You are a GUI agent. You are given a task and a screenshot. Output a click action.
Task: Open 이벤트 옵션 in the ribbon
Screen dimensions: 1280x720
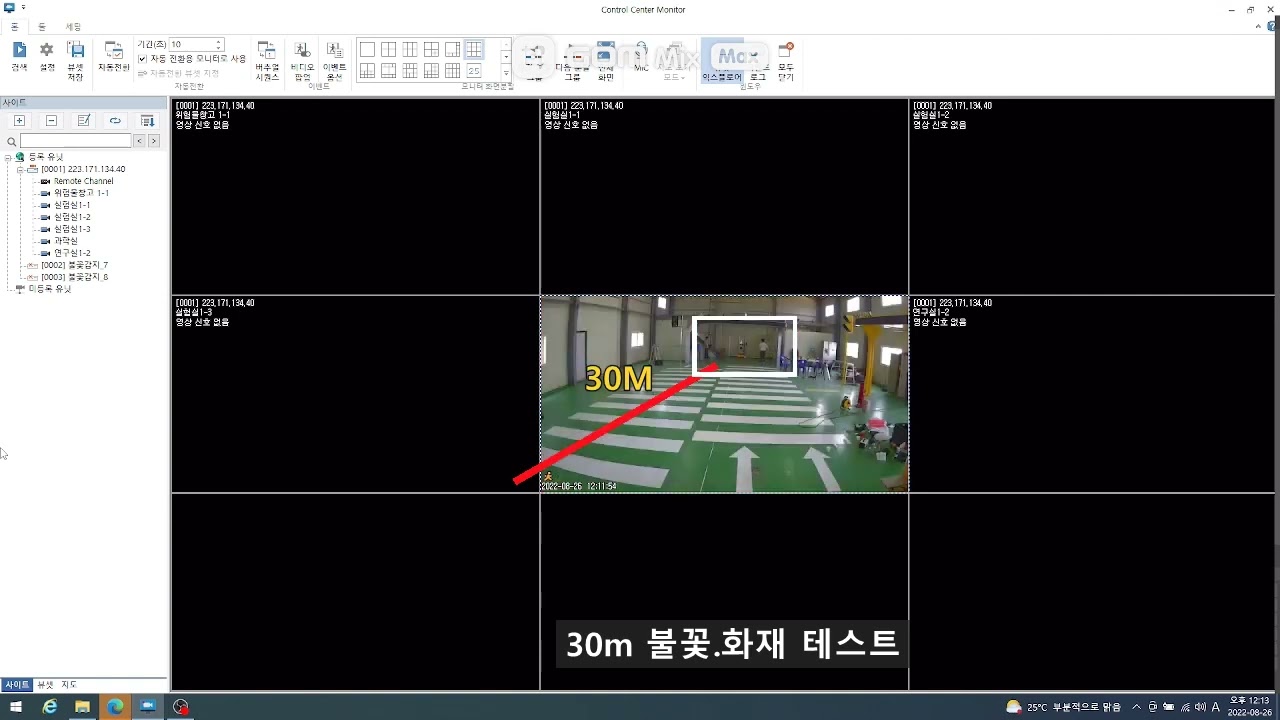click(335, 60)
